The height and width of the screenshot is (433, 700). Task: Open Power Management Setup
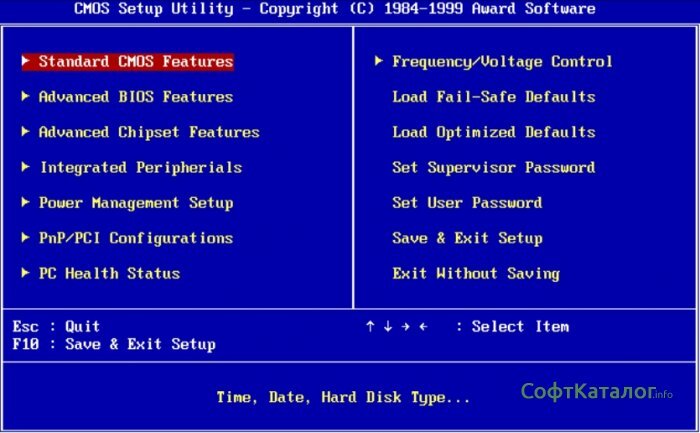click(136, 203)
